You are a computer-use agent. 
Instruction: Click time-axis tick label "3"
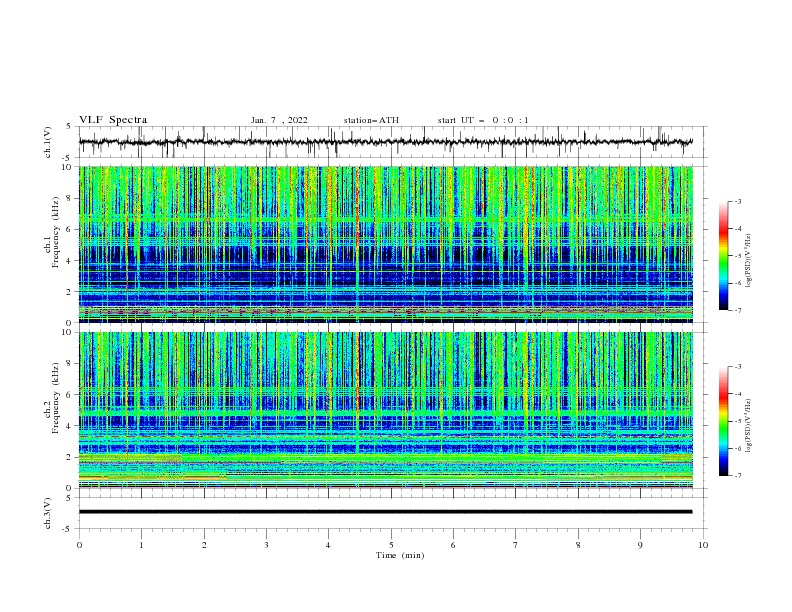(x=266, y=545)
